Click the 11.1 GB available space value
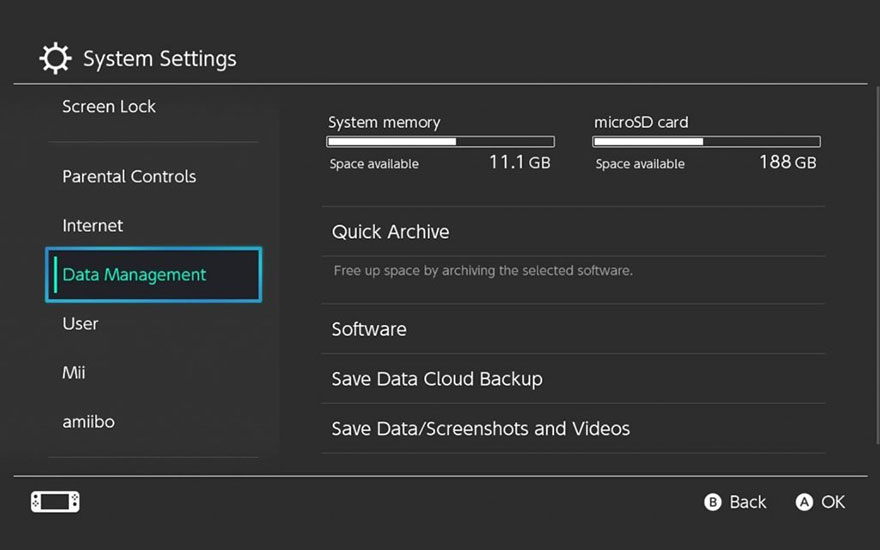Viewport: 880px width, 550px height. (519, 162)
